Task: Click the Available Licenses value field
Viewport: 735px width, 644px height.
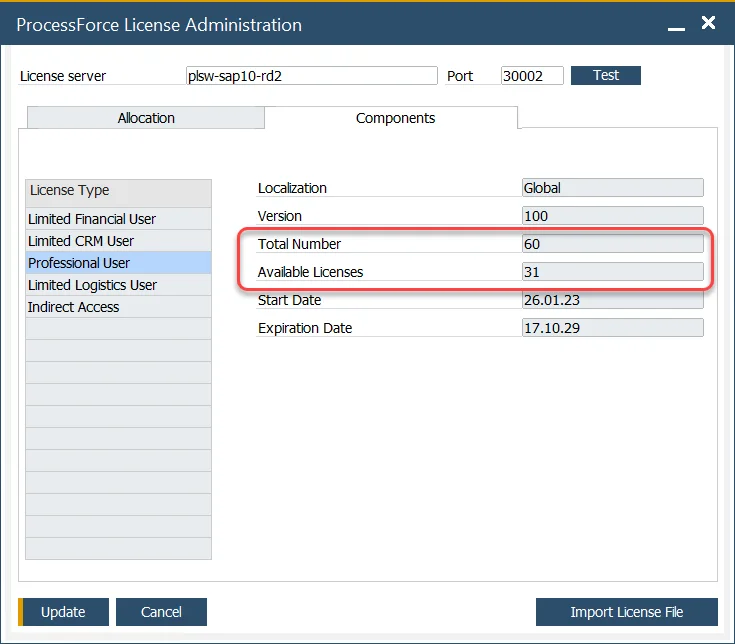Action: (612, 272)
